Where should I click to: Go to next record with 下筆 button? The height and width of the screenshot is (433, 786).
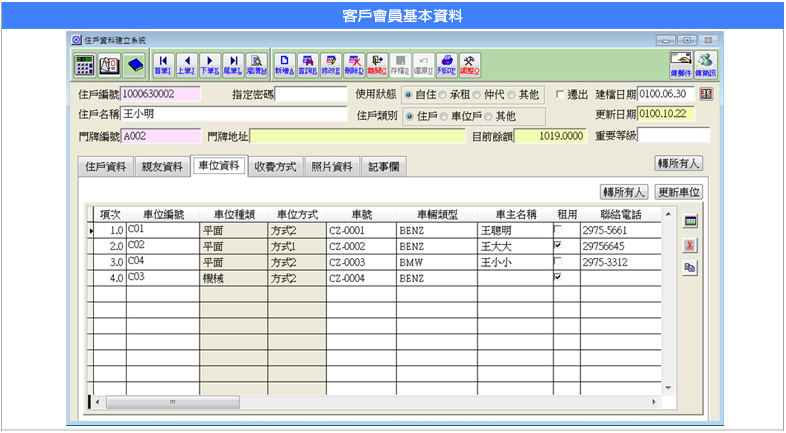point(209,64)
